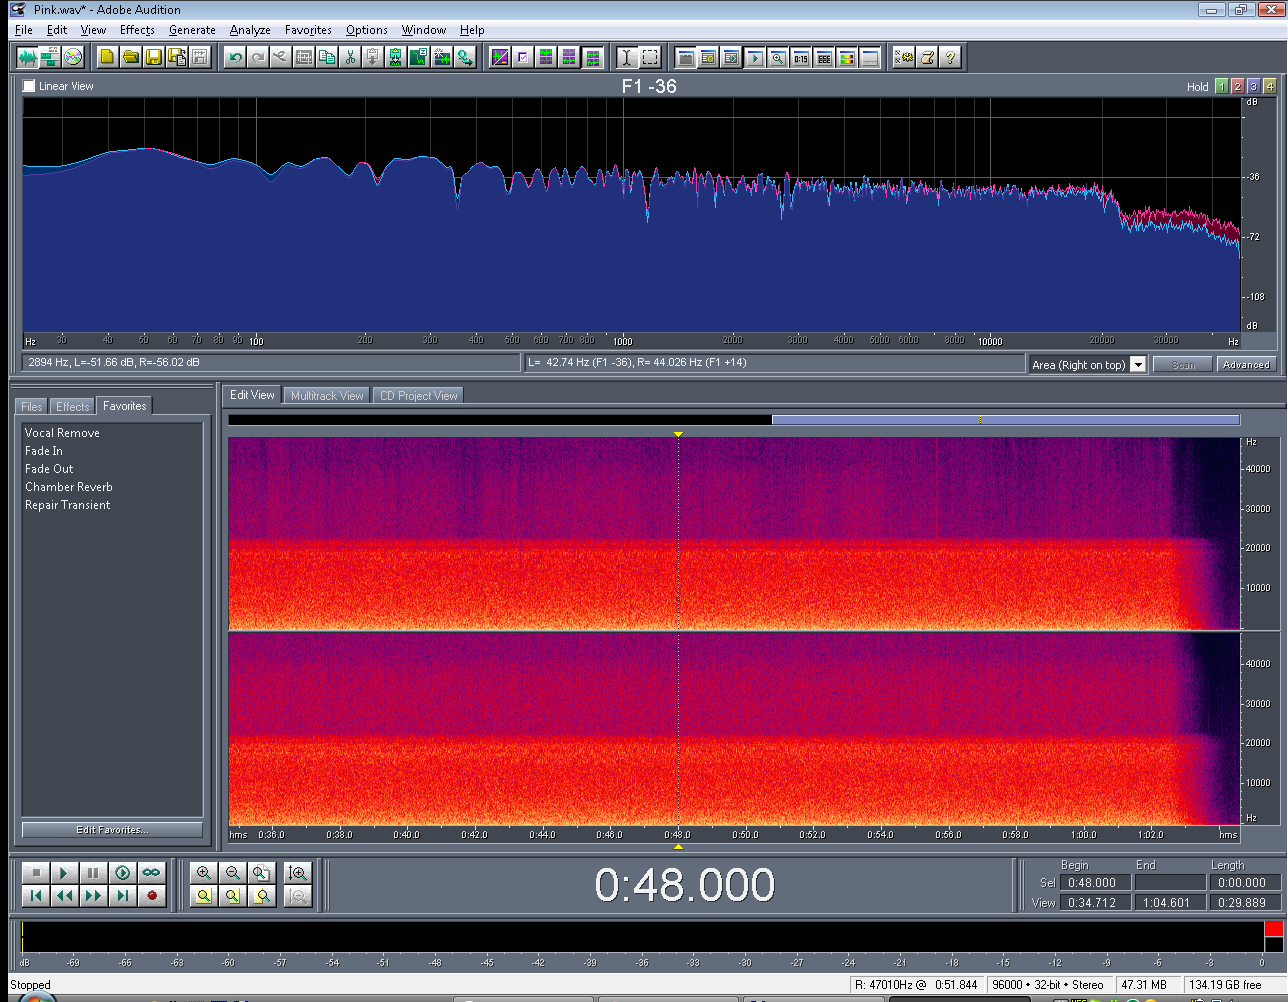Click the Zoom In Horizontally icon

[x=204, y=873]
